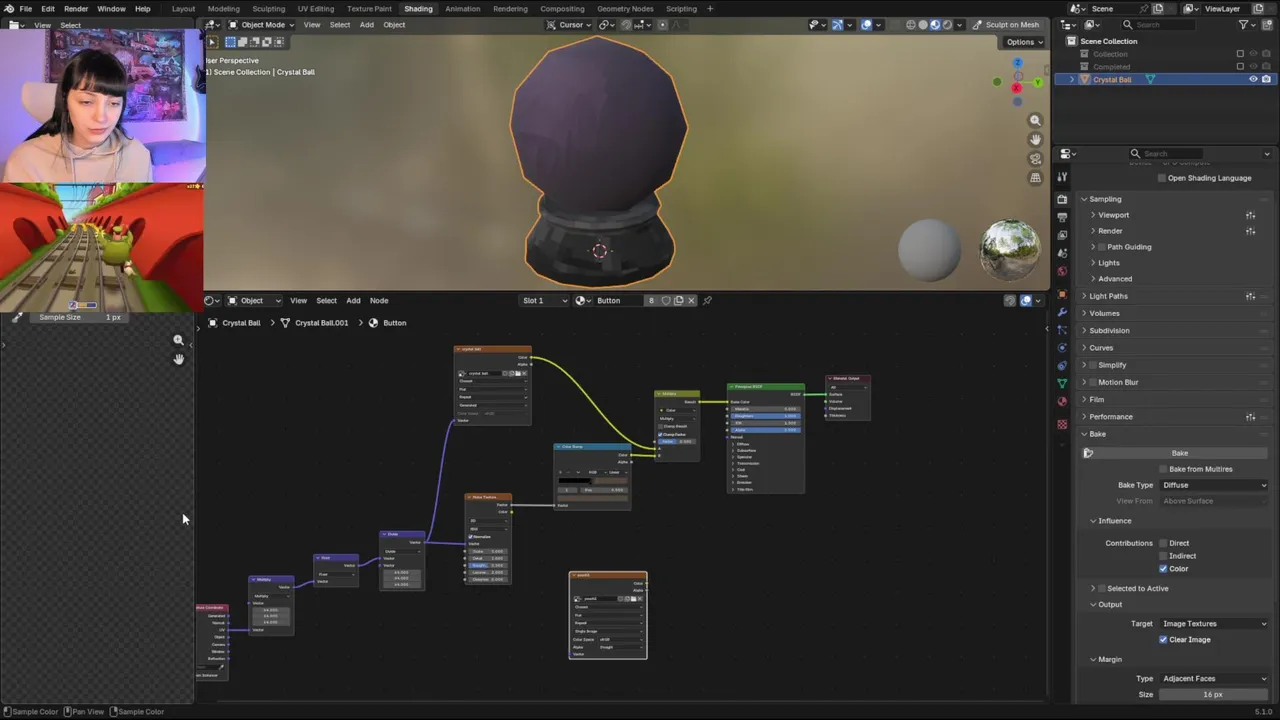Enable the Path Guiding checkbox
The height and width of the screenshot is (720, 1280).
click(x=1101, y=247)
